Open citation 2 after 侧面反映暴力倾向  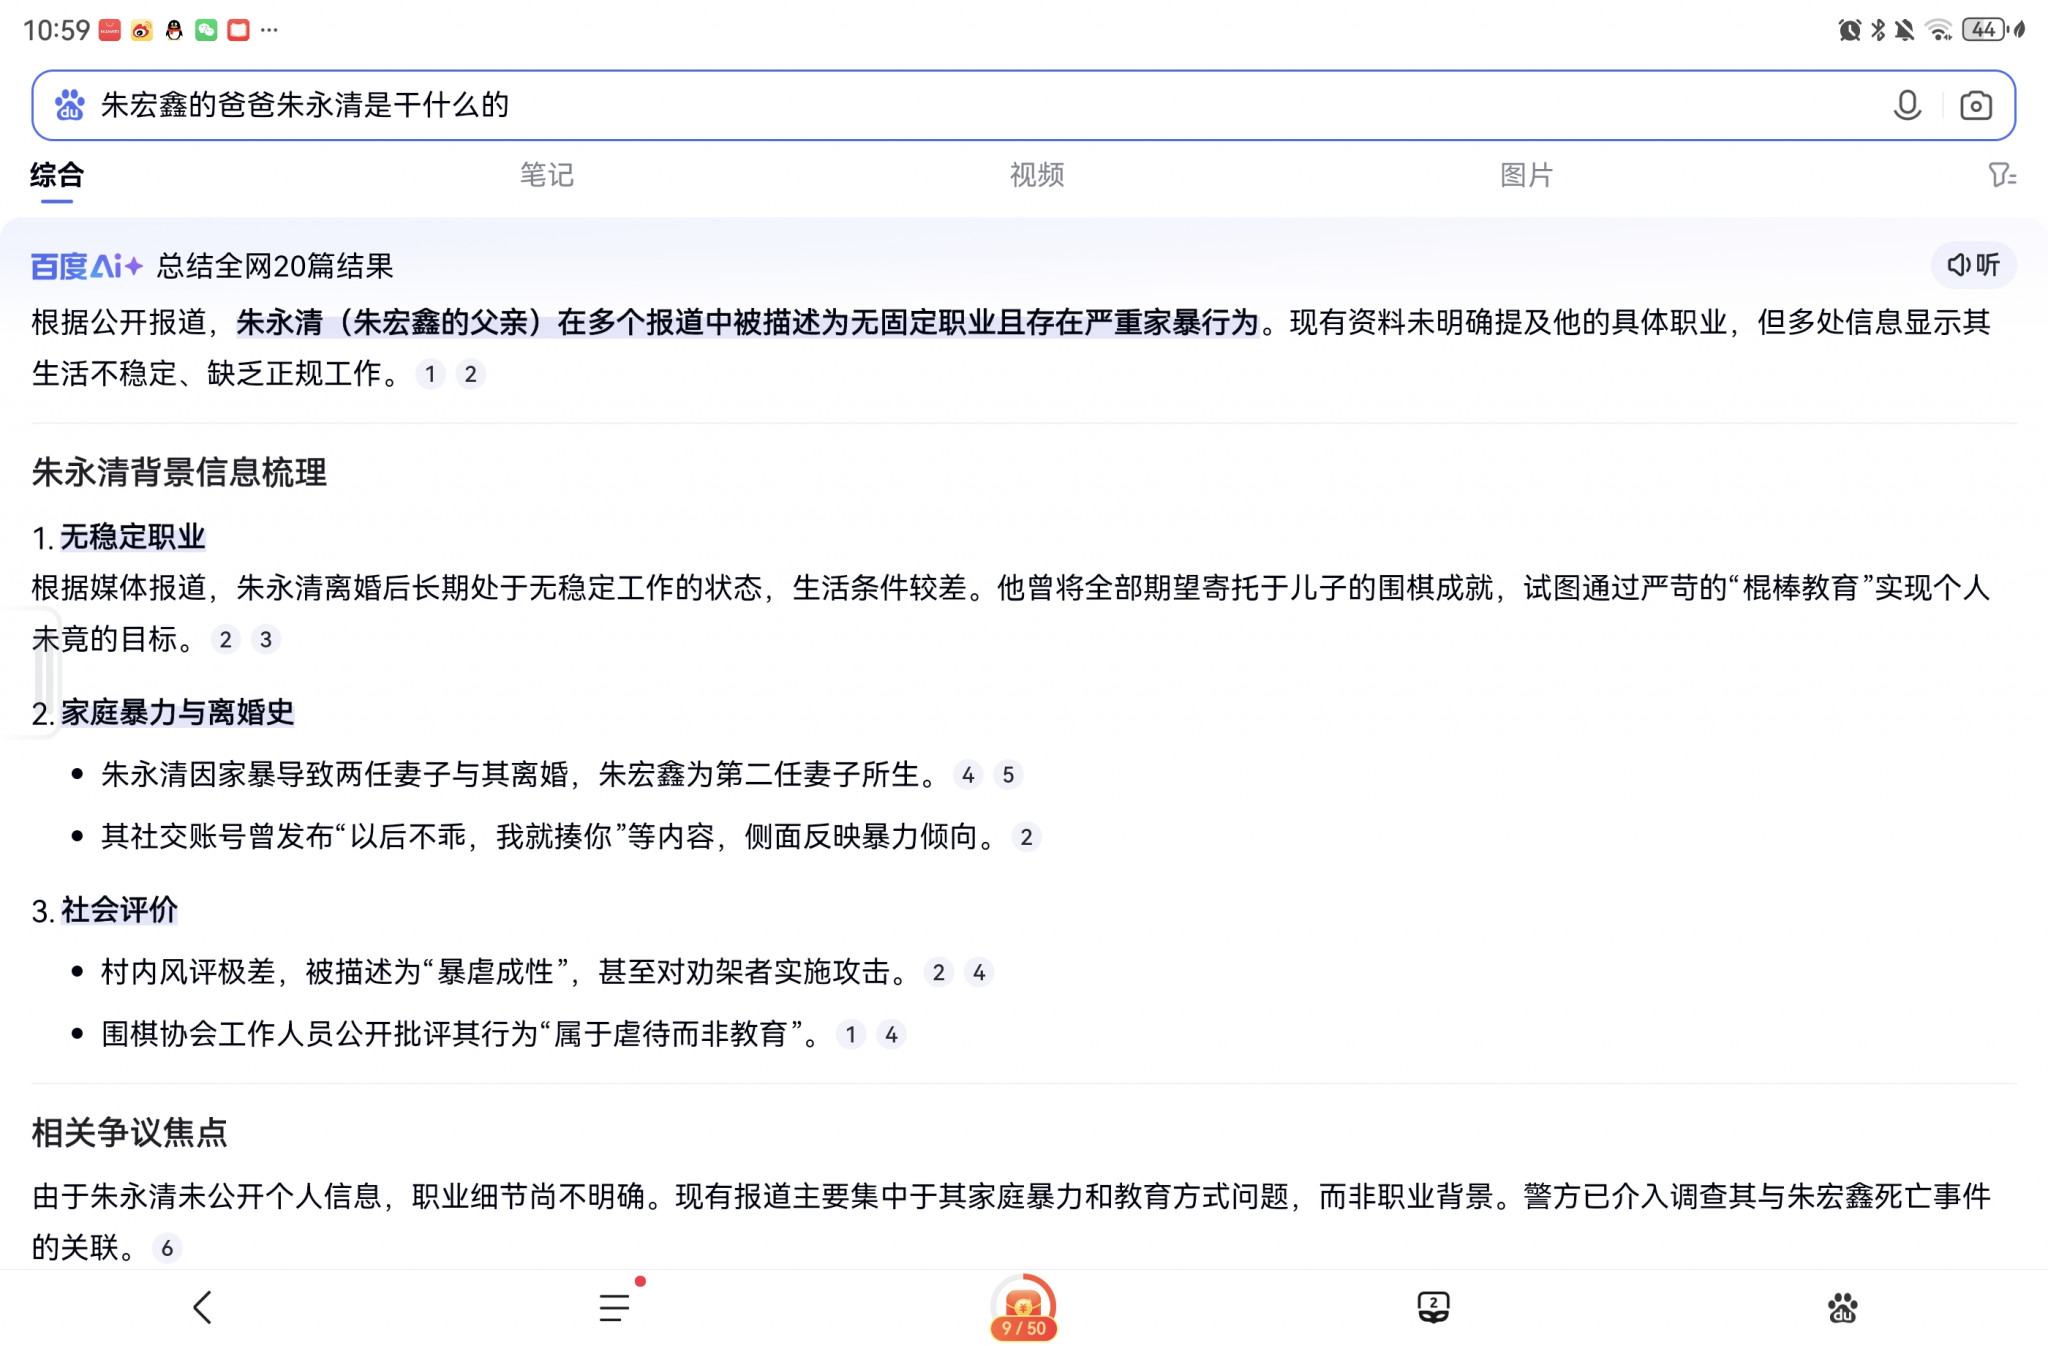coord(1026,837)
